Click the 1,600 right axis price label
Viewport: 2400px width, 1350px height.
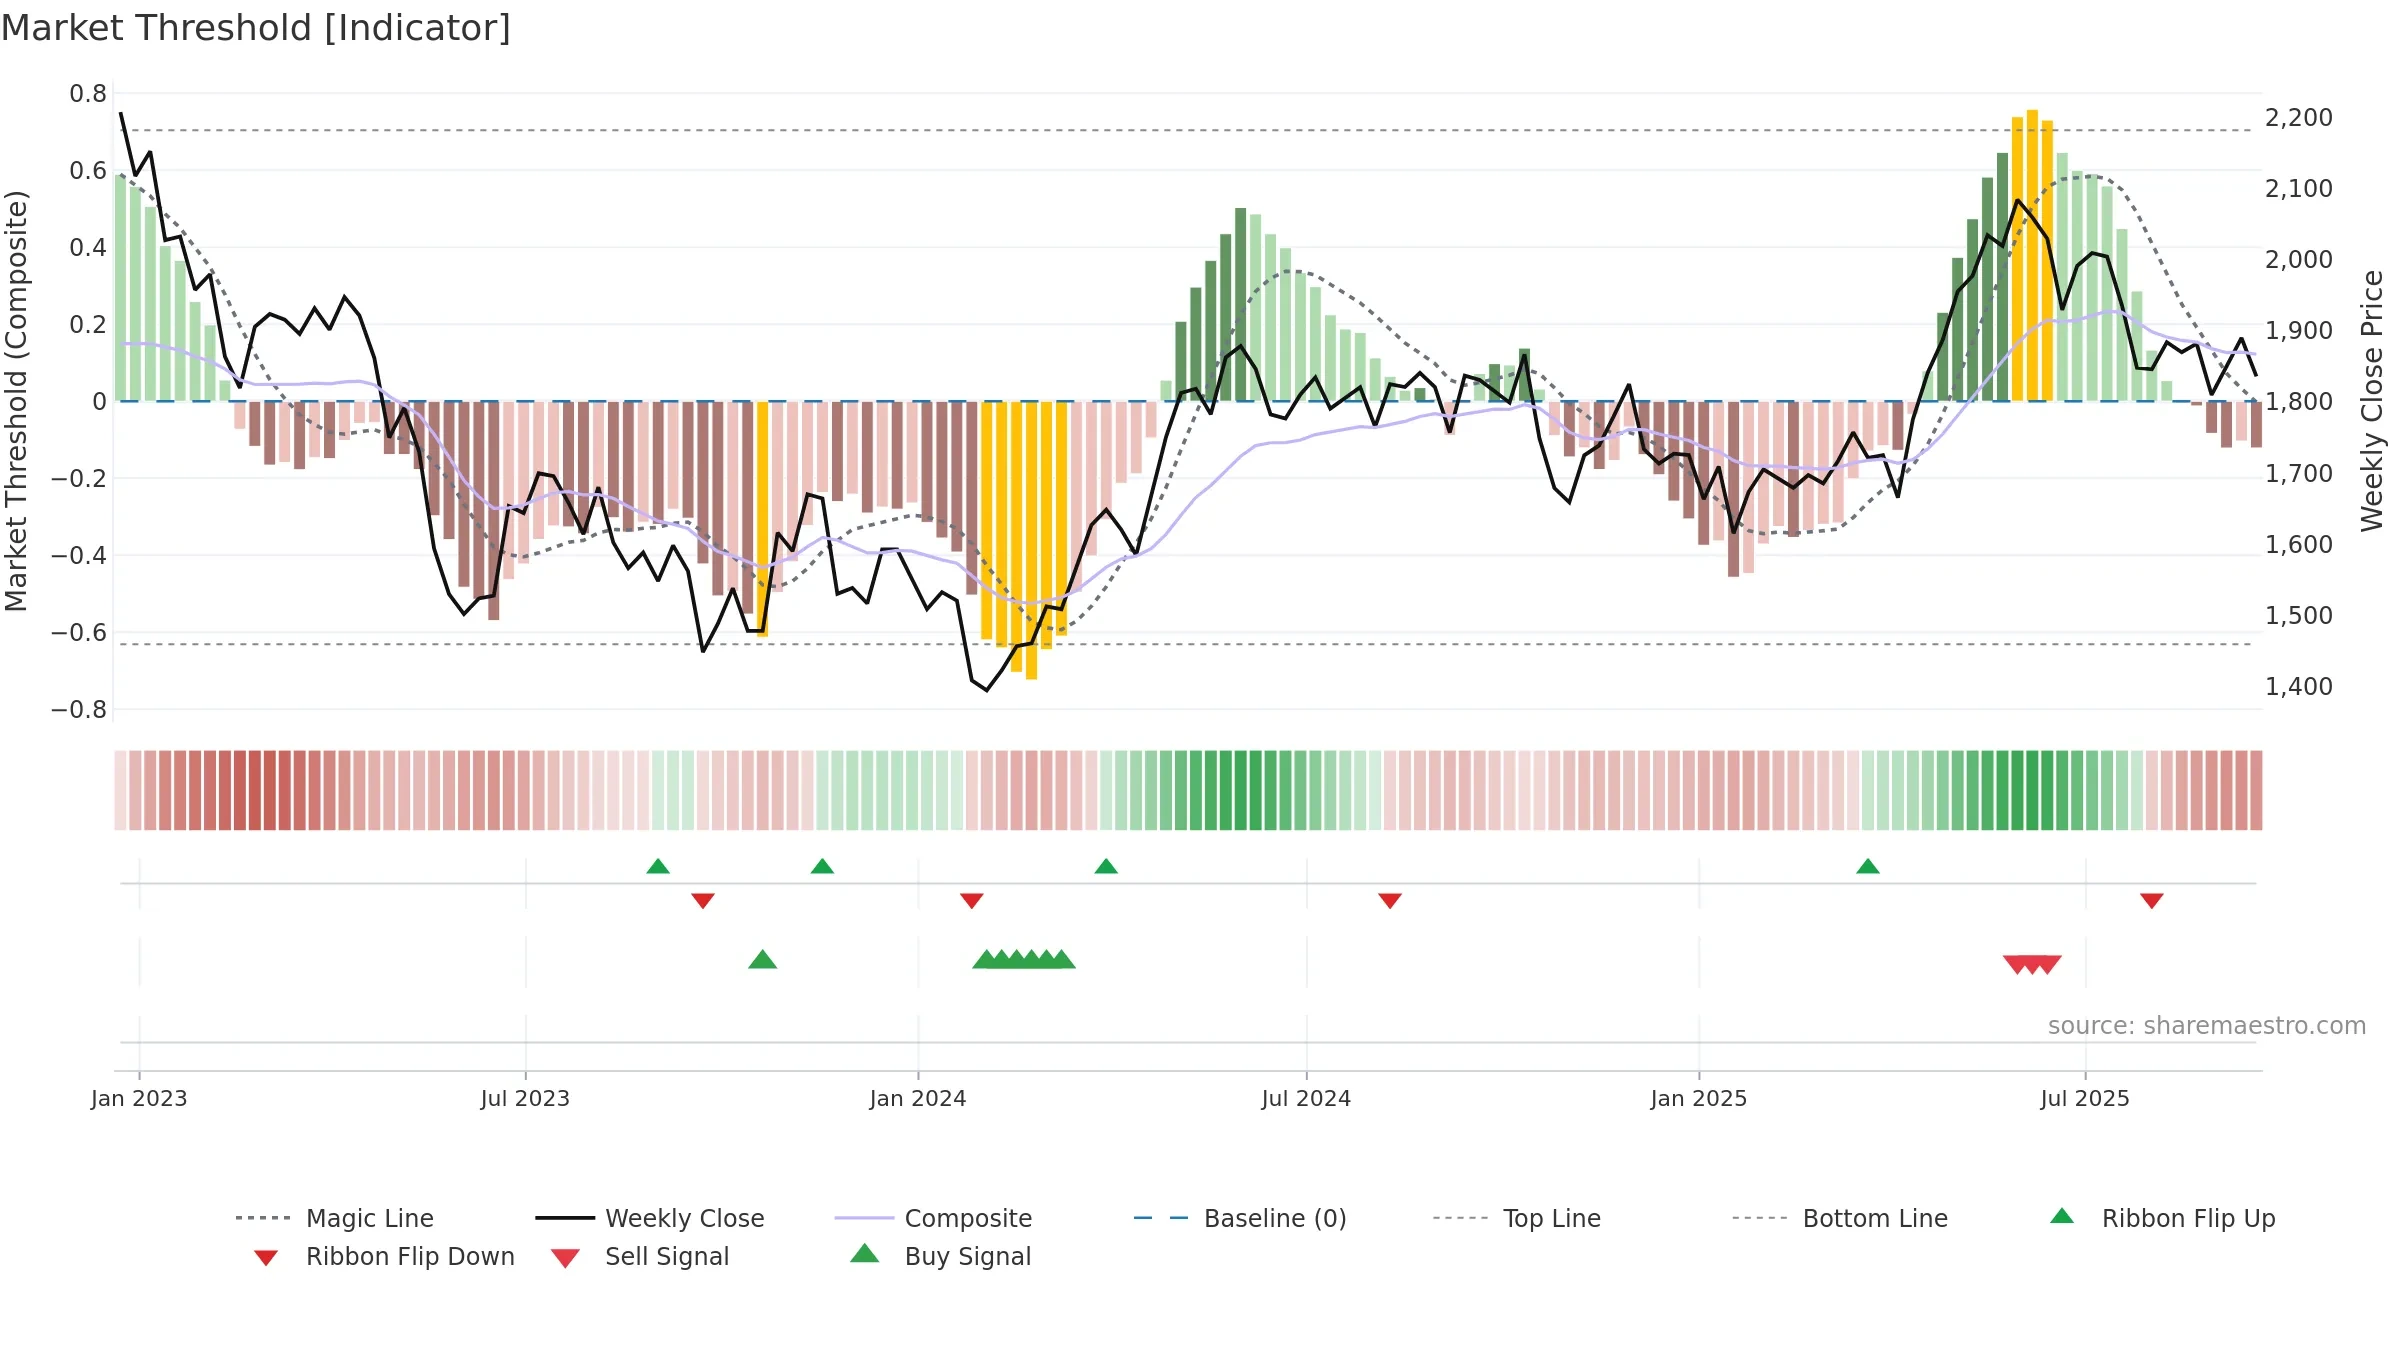pos(2299,545)
